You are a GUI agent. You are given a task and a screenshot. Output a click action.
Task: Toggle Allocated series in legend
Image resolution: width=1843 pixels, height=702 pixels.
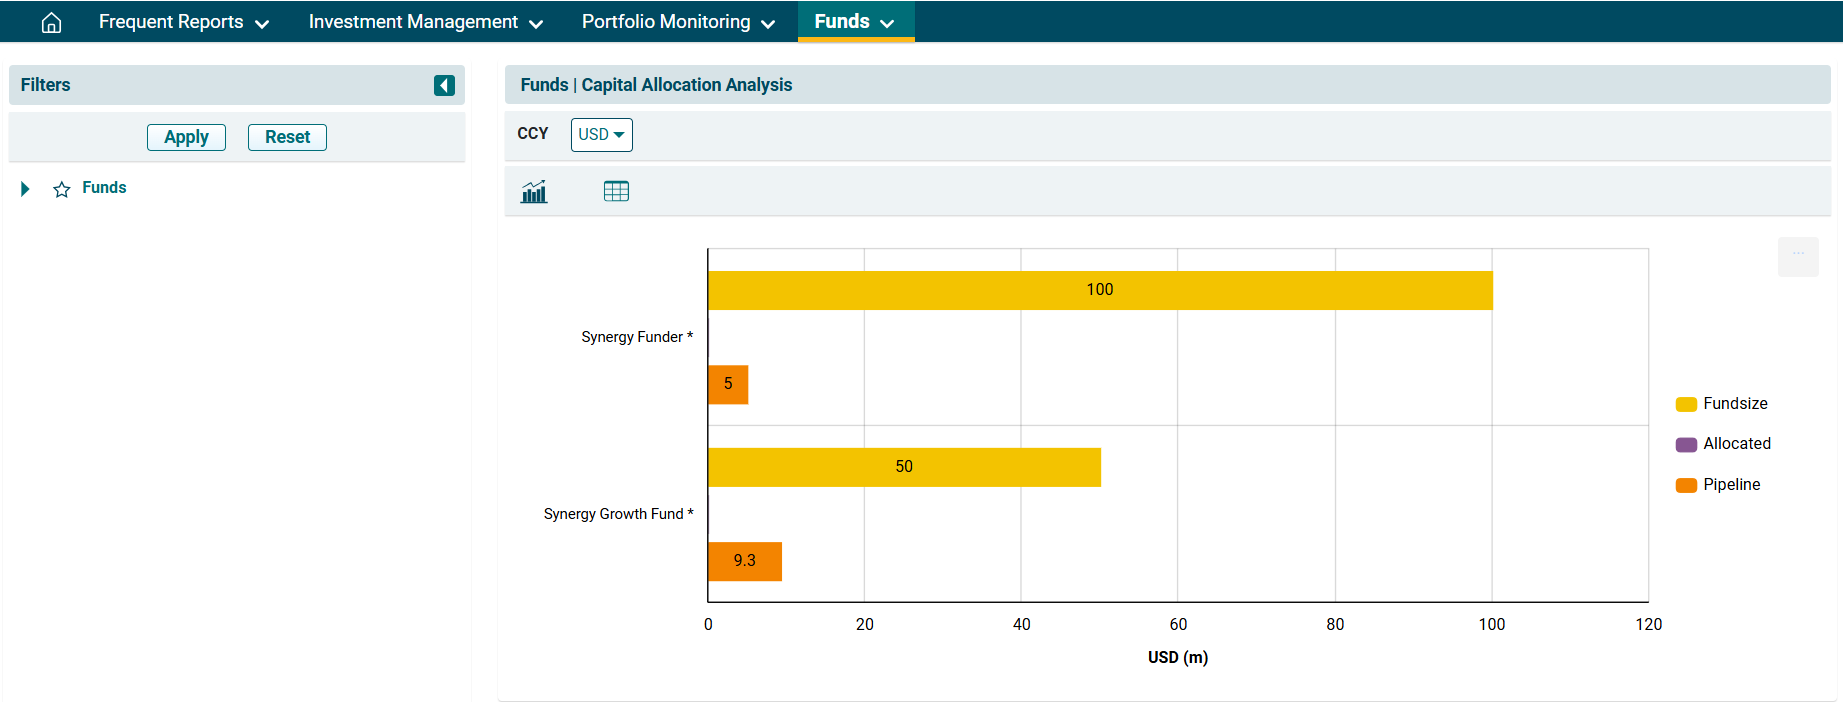[1723, 444]
